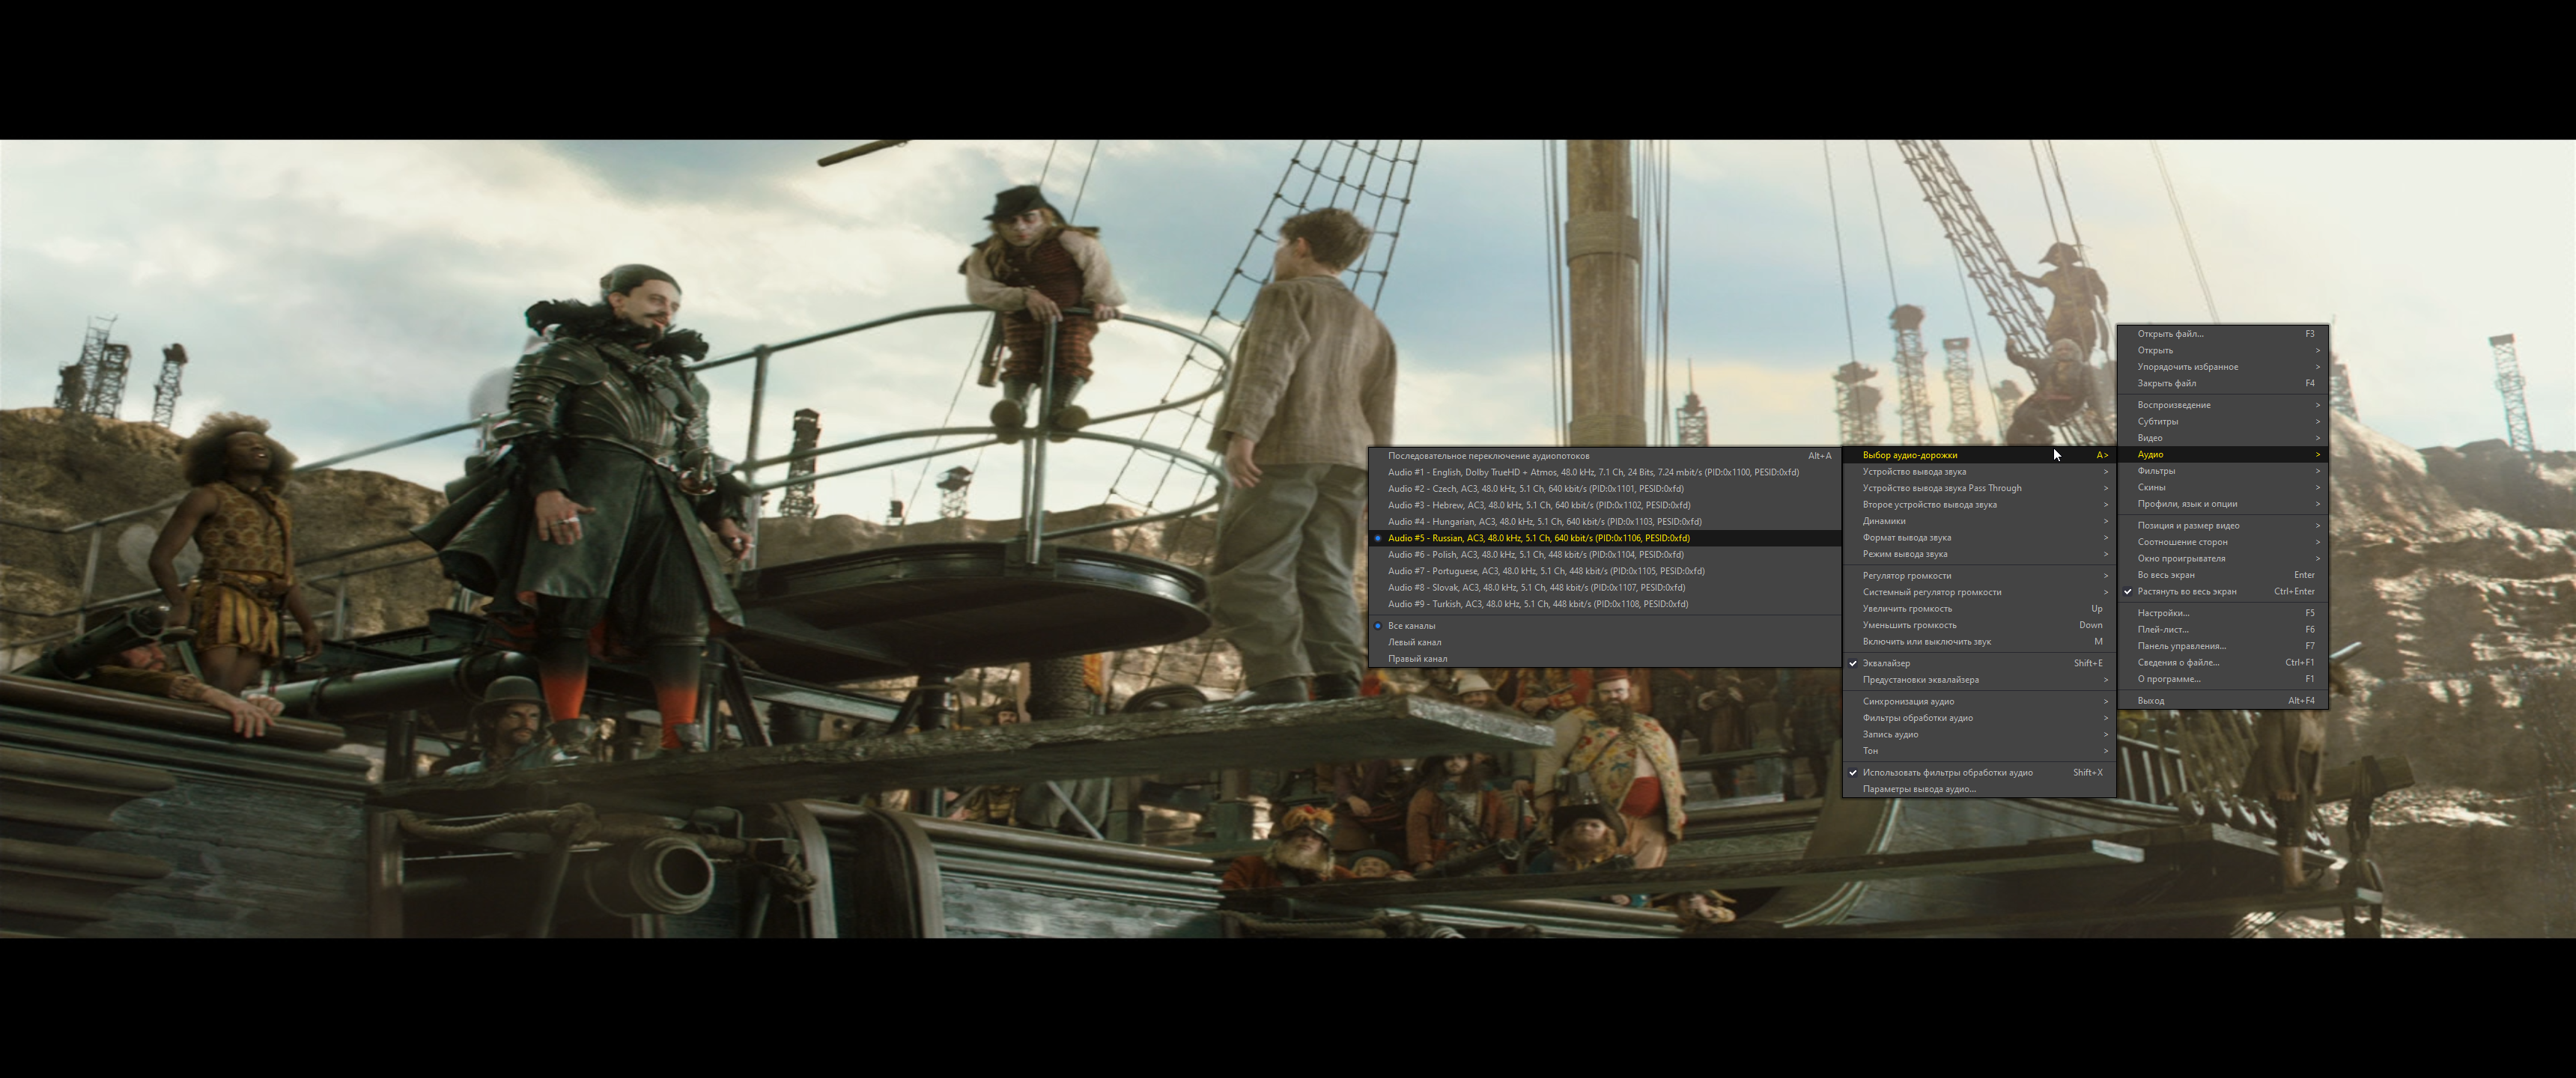Select the Audio #4 Hungarian track

pos(1604,522)
